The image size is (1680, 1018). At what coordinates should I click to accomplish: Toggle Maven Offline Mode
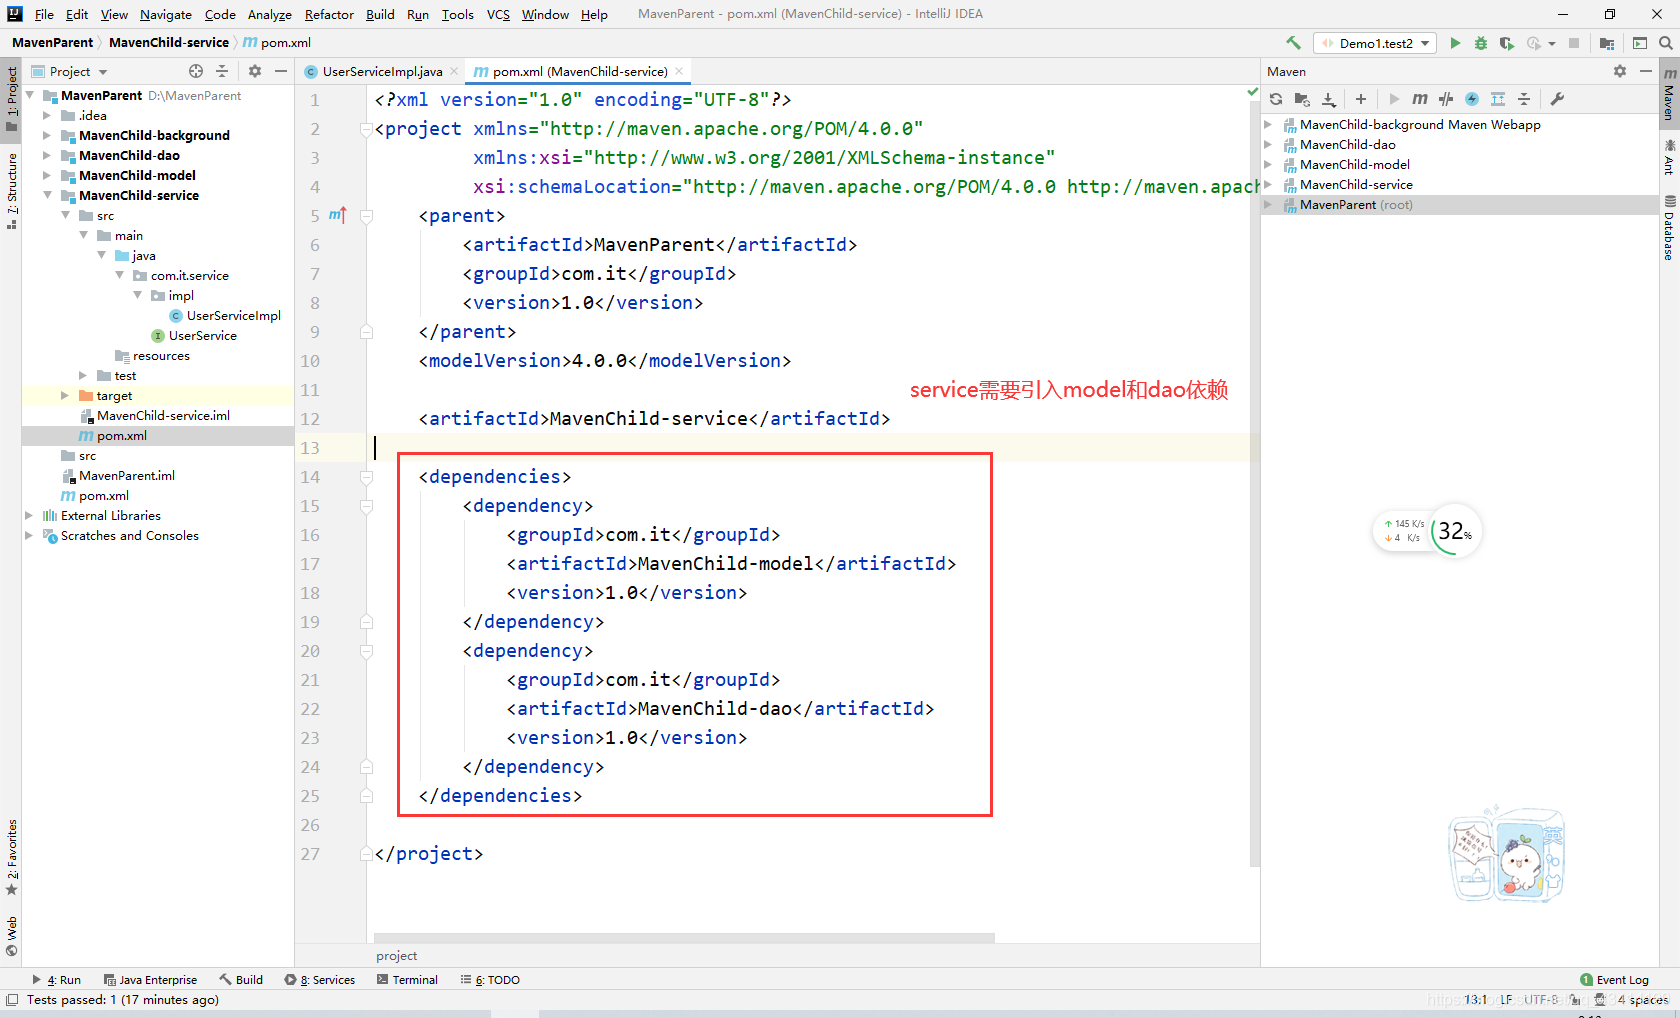click(1446, 99)
